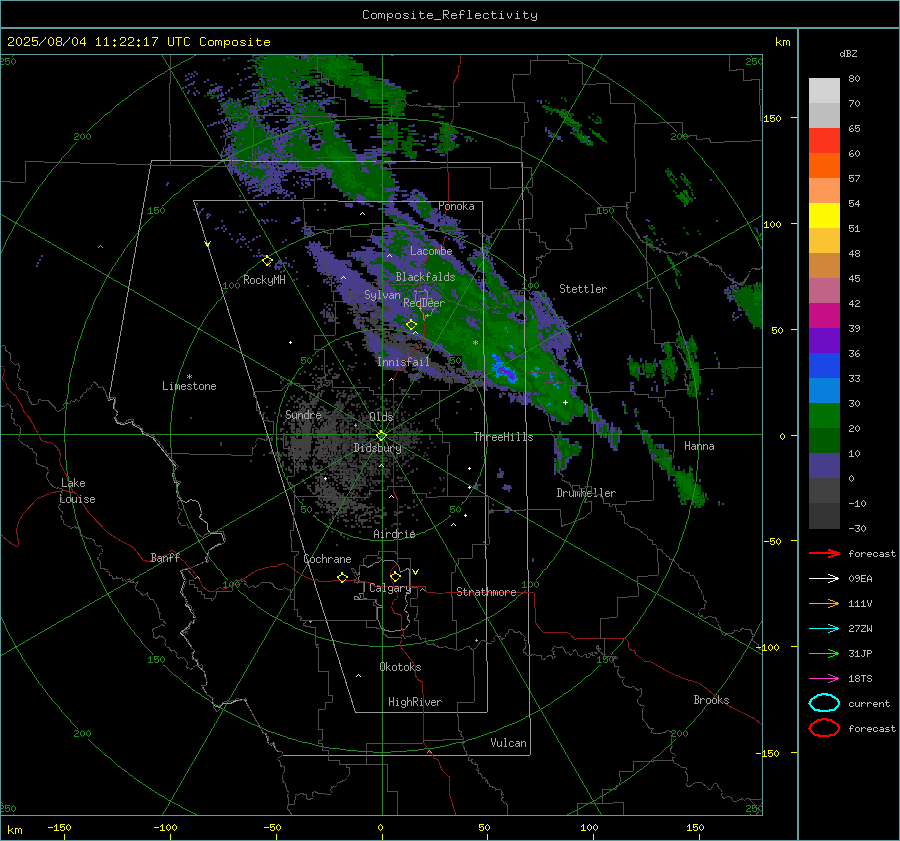
Task: Click the red 60 dBZ color swatch
Action: [824, 141]
